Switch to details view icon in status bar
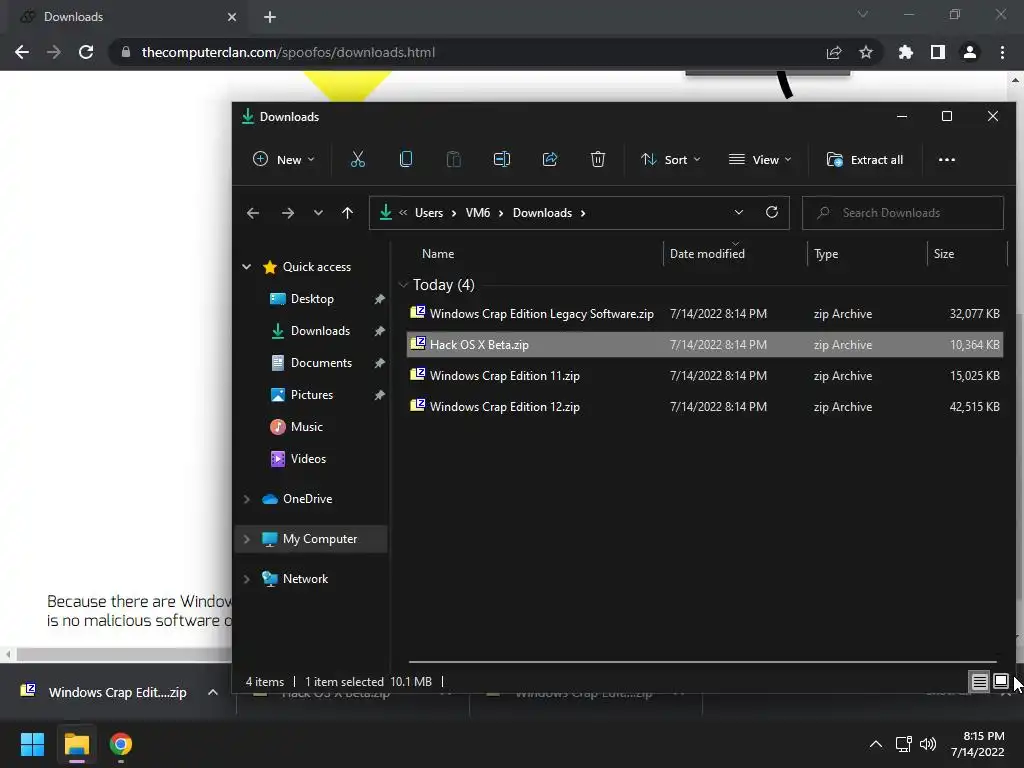 979,682
